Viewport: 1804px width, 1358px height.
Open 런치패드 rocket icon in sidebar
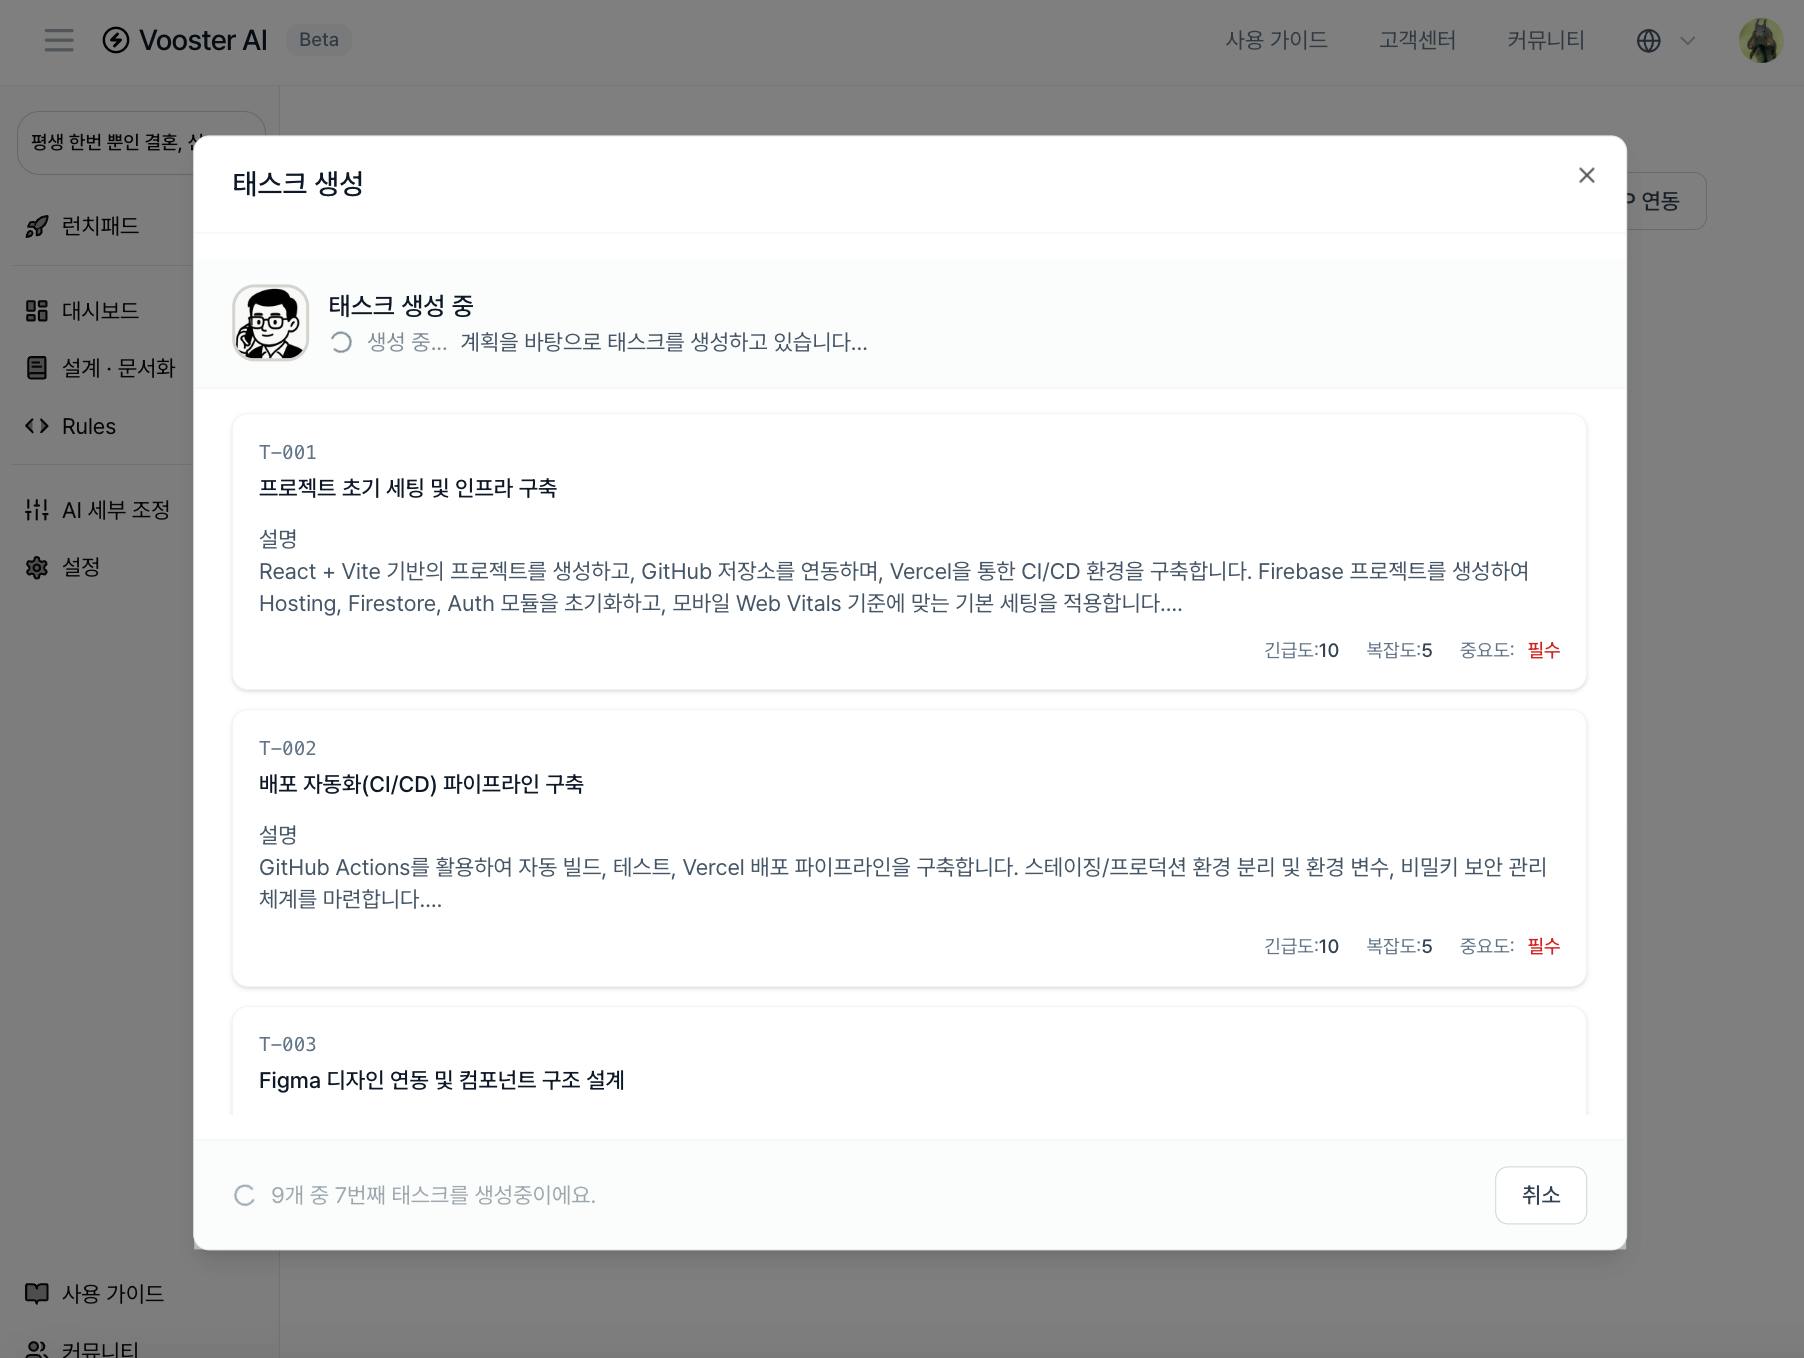click(x=37, y=227)
